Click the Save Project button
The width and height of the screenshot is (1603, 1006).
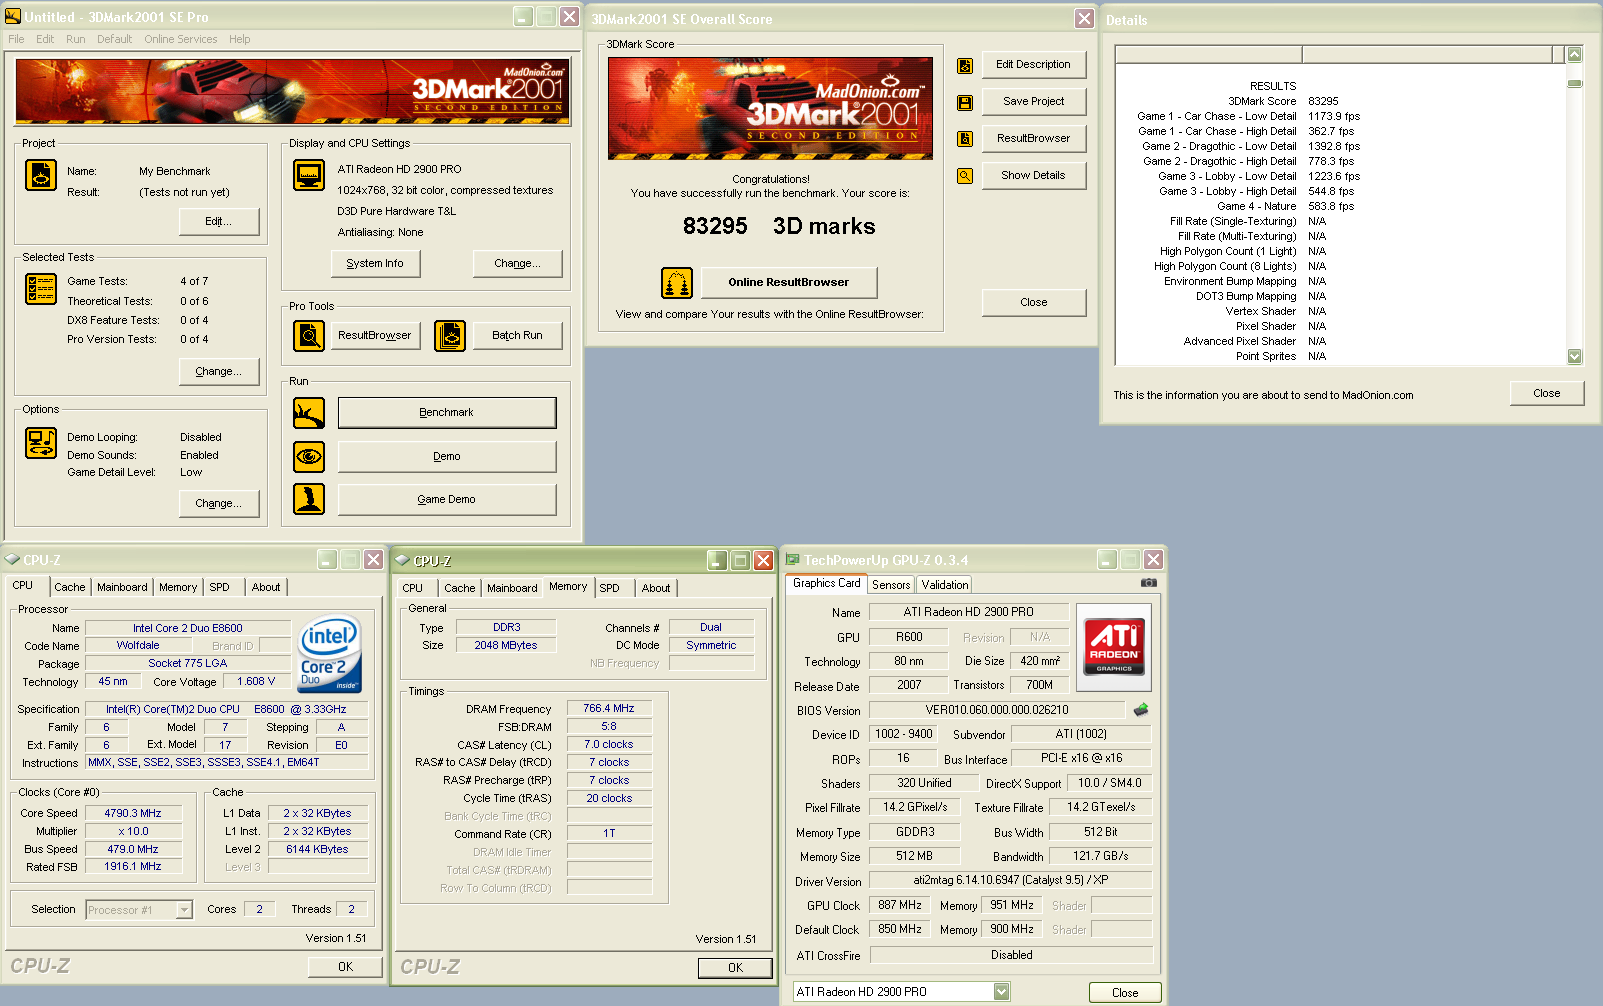[1034, 102]
